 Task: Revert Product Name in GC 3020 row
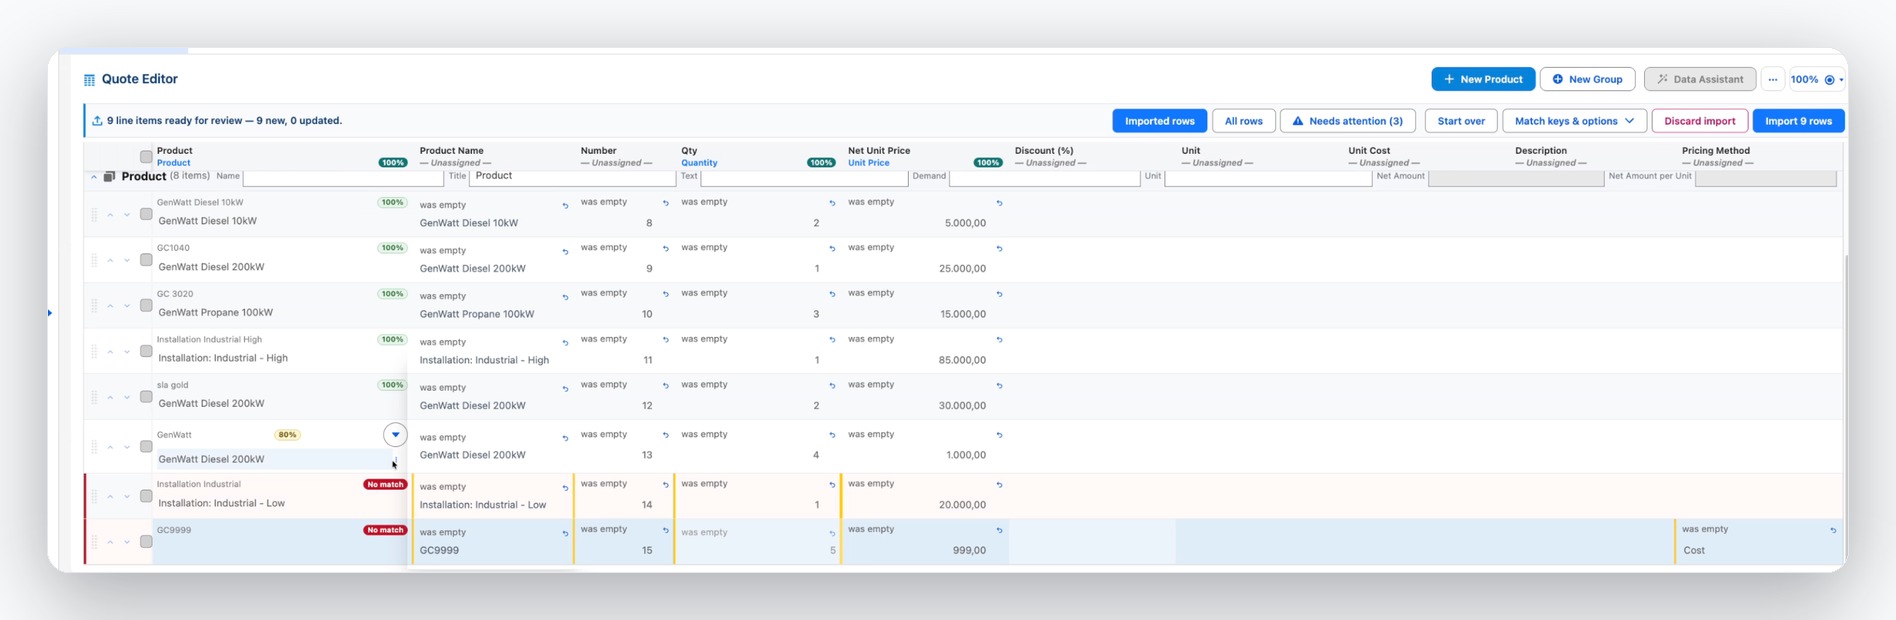point(565,298)
